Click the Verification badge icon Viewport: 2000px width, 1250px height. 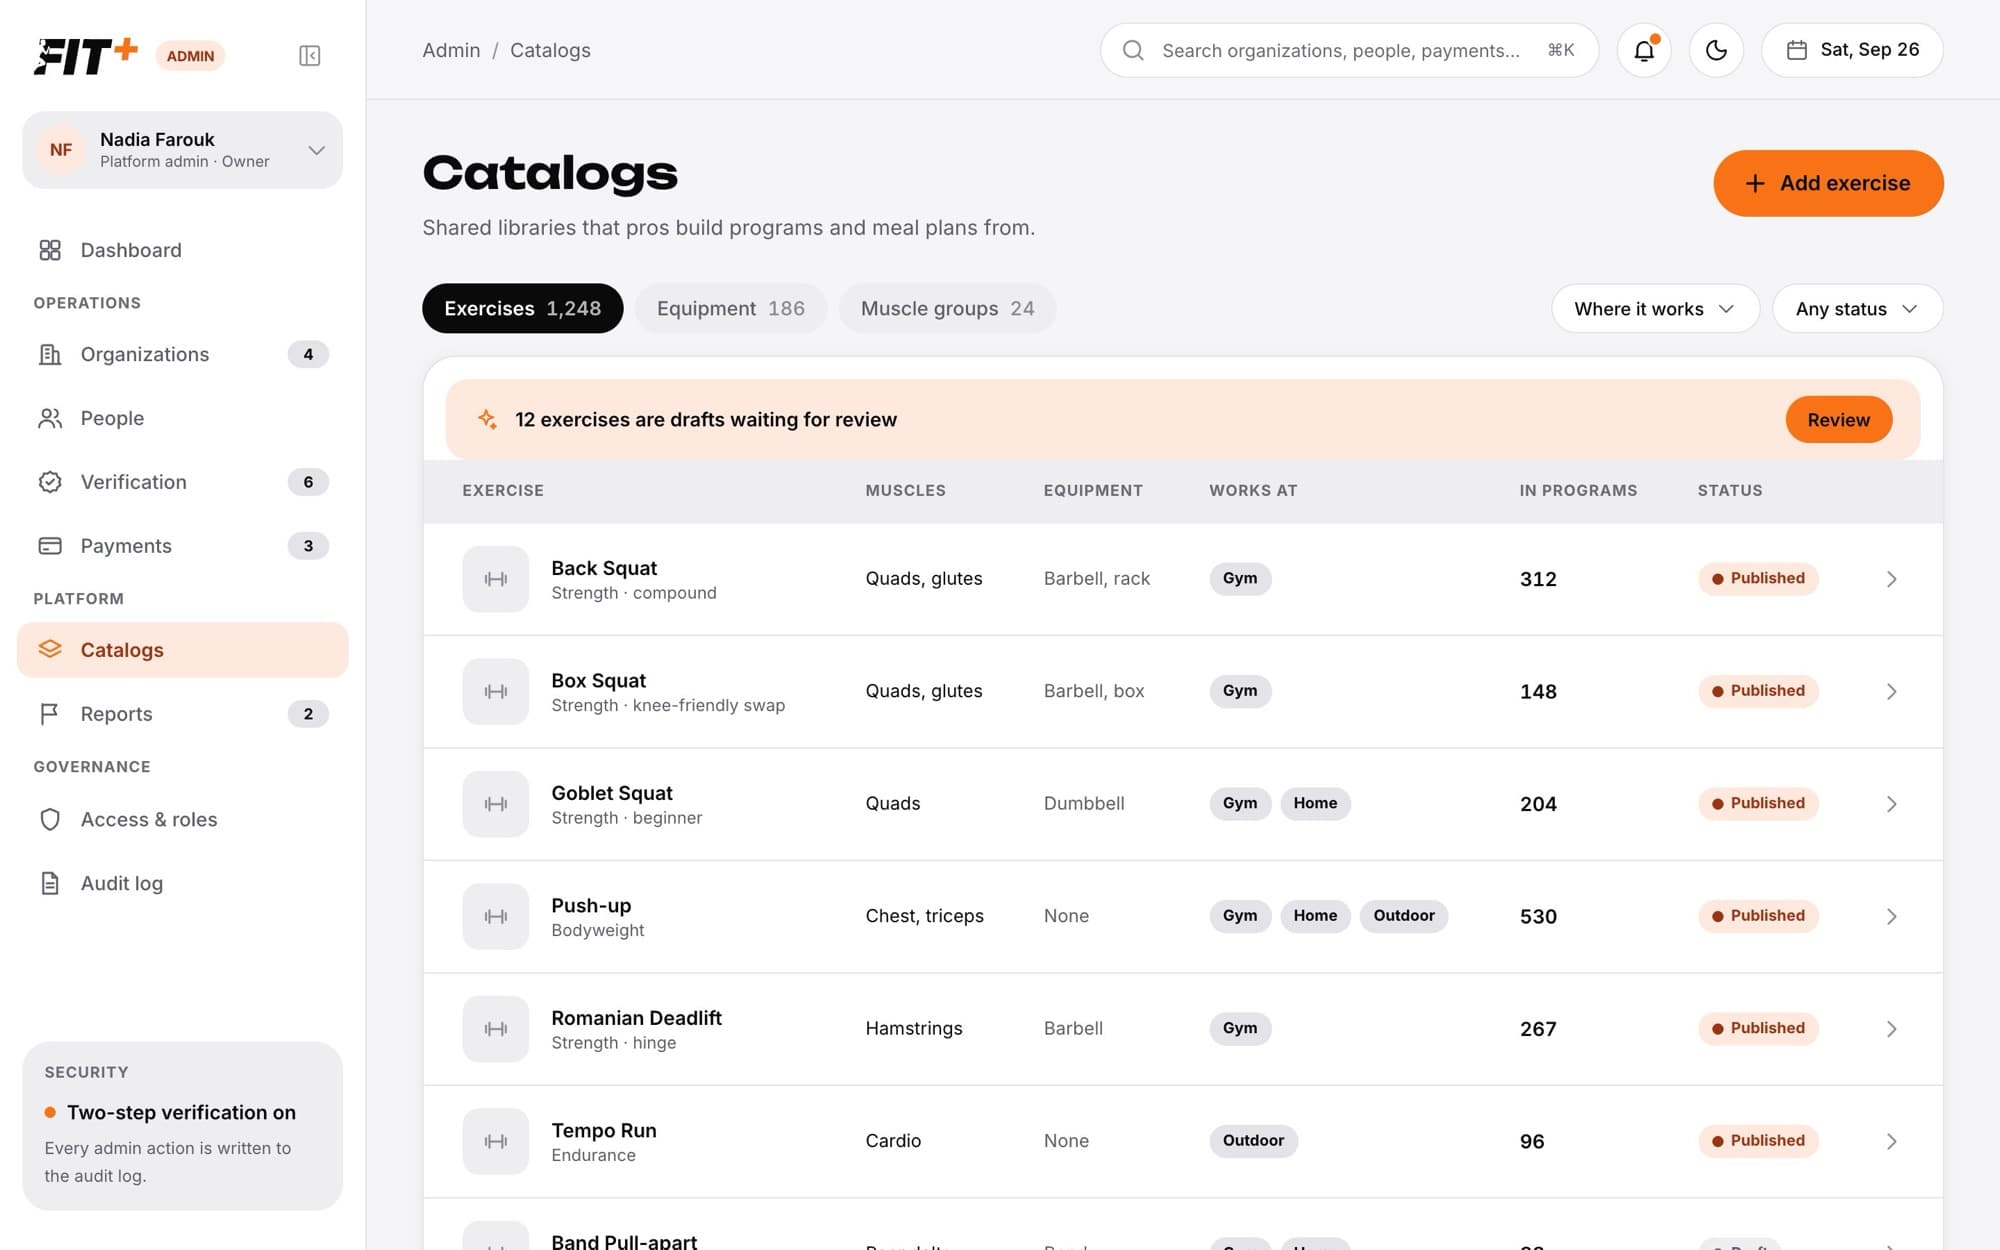[x=50, y=482]
